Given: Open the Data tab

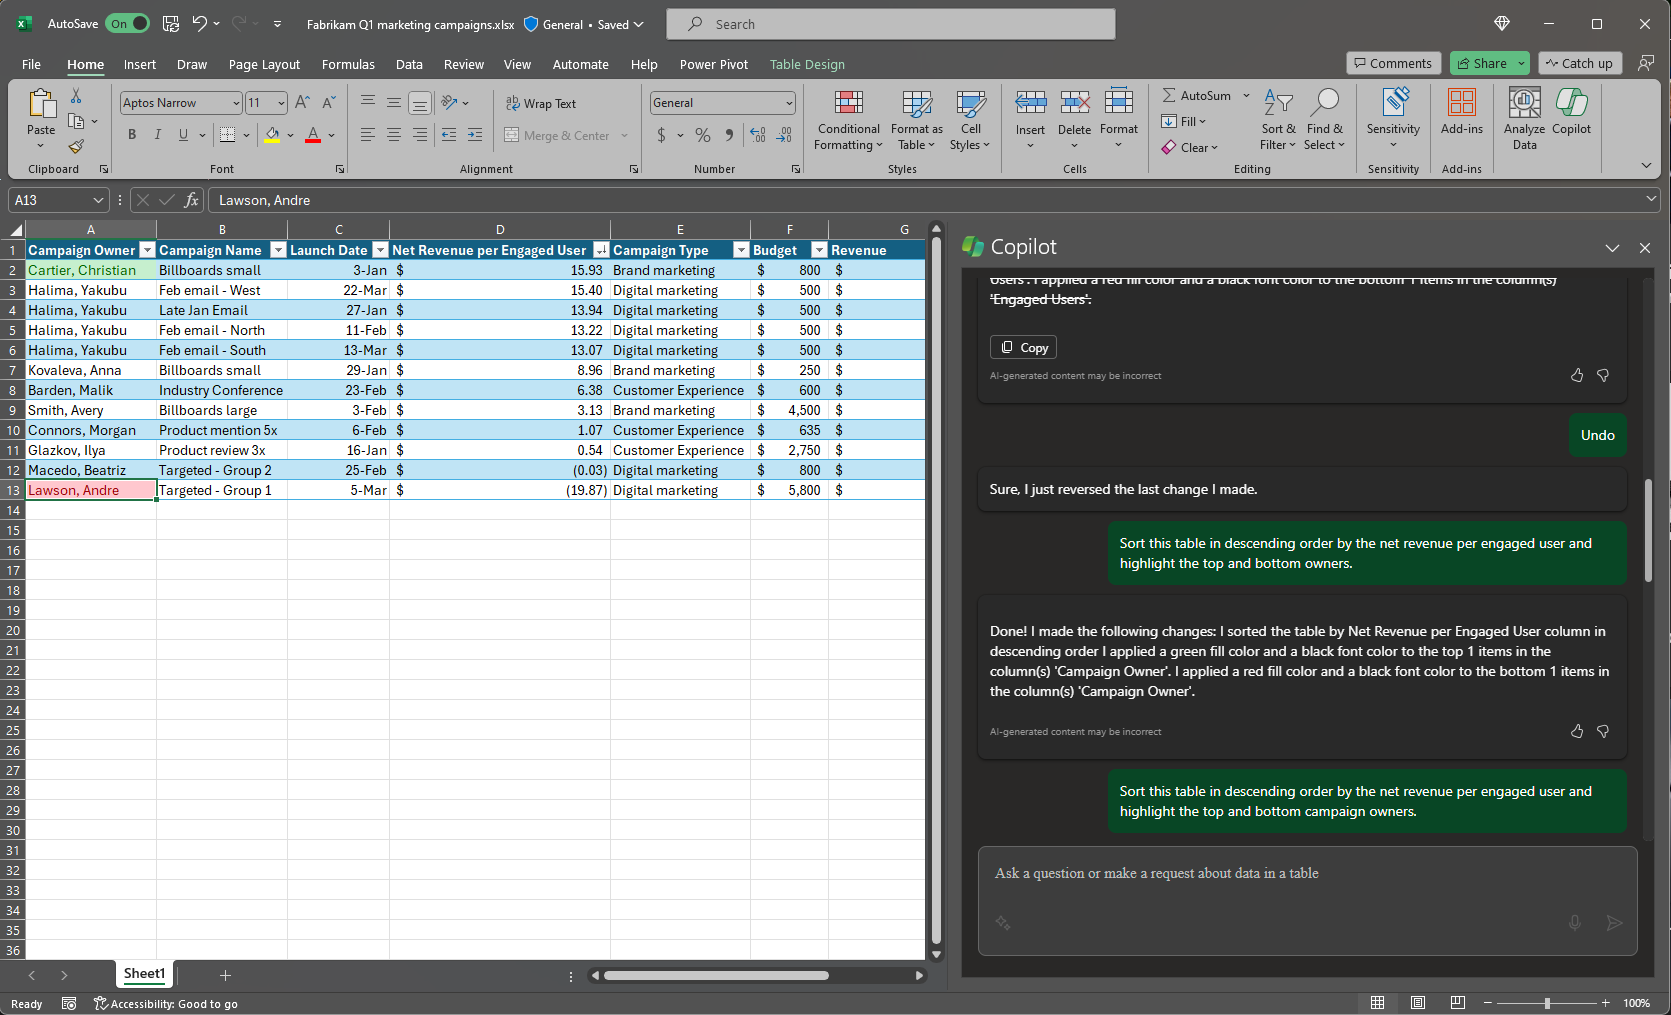Looking at the screenshot, I should pos(409,64).
